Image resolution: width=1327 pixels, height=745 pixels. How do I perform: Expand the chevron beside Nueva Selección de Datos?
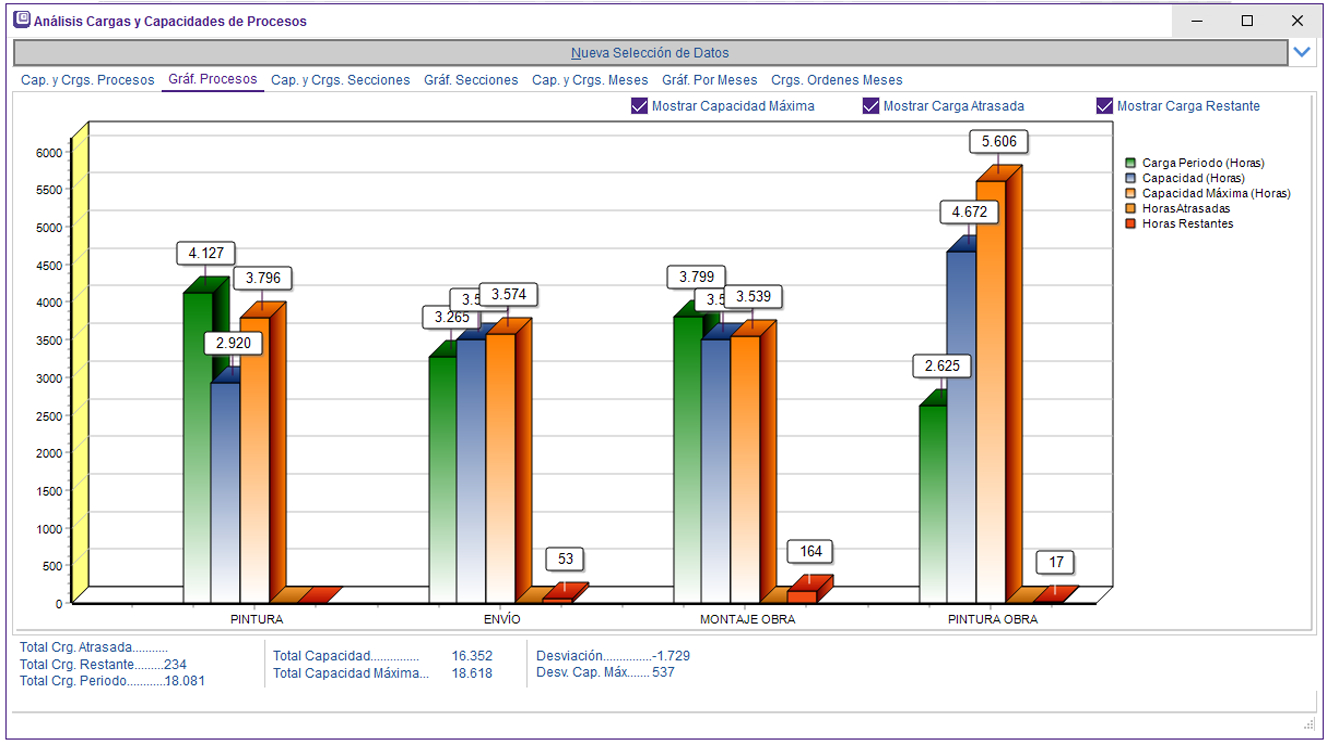pos(1302,52)
